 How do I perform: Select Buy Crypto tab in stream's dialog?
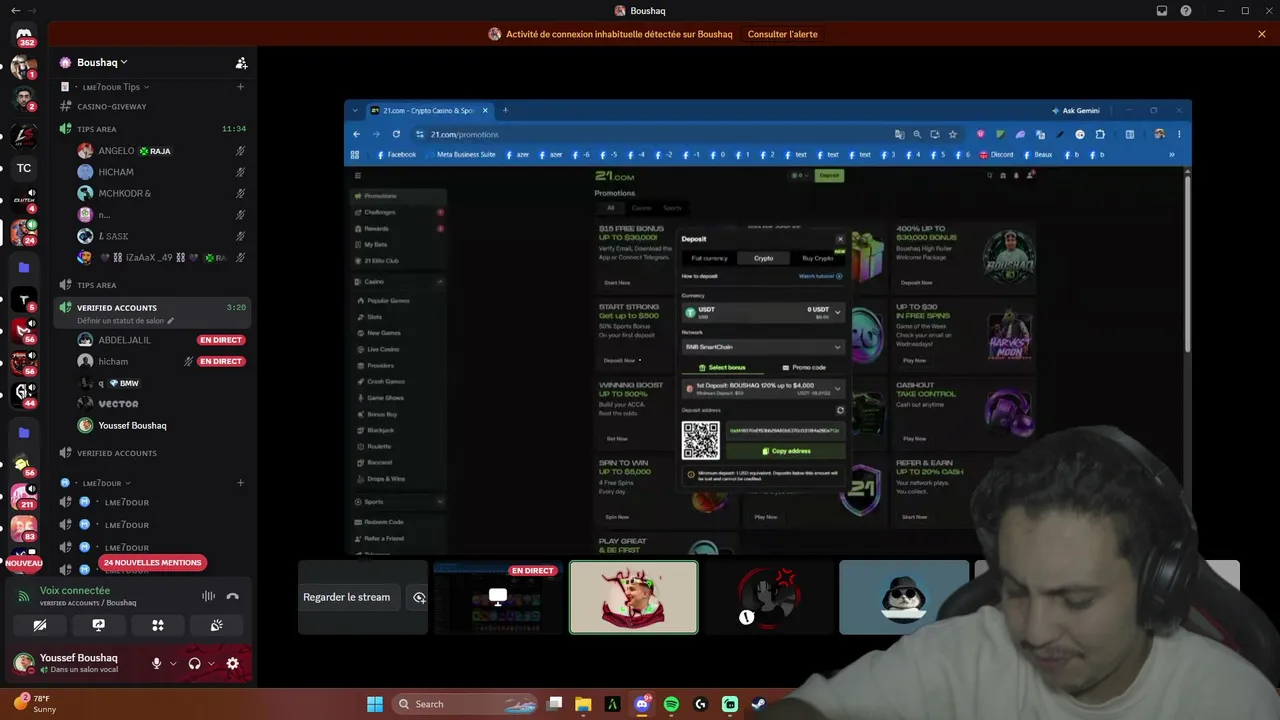[817, 258]
